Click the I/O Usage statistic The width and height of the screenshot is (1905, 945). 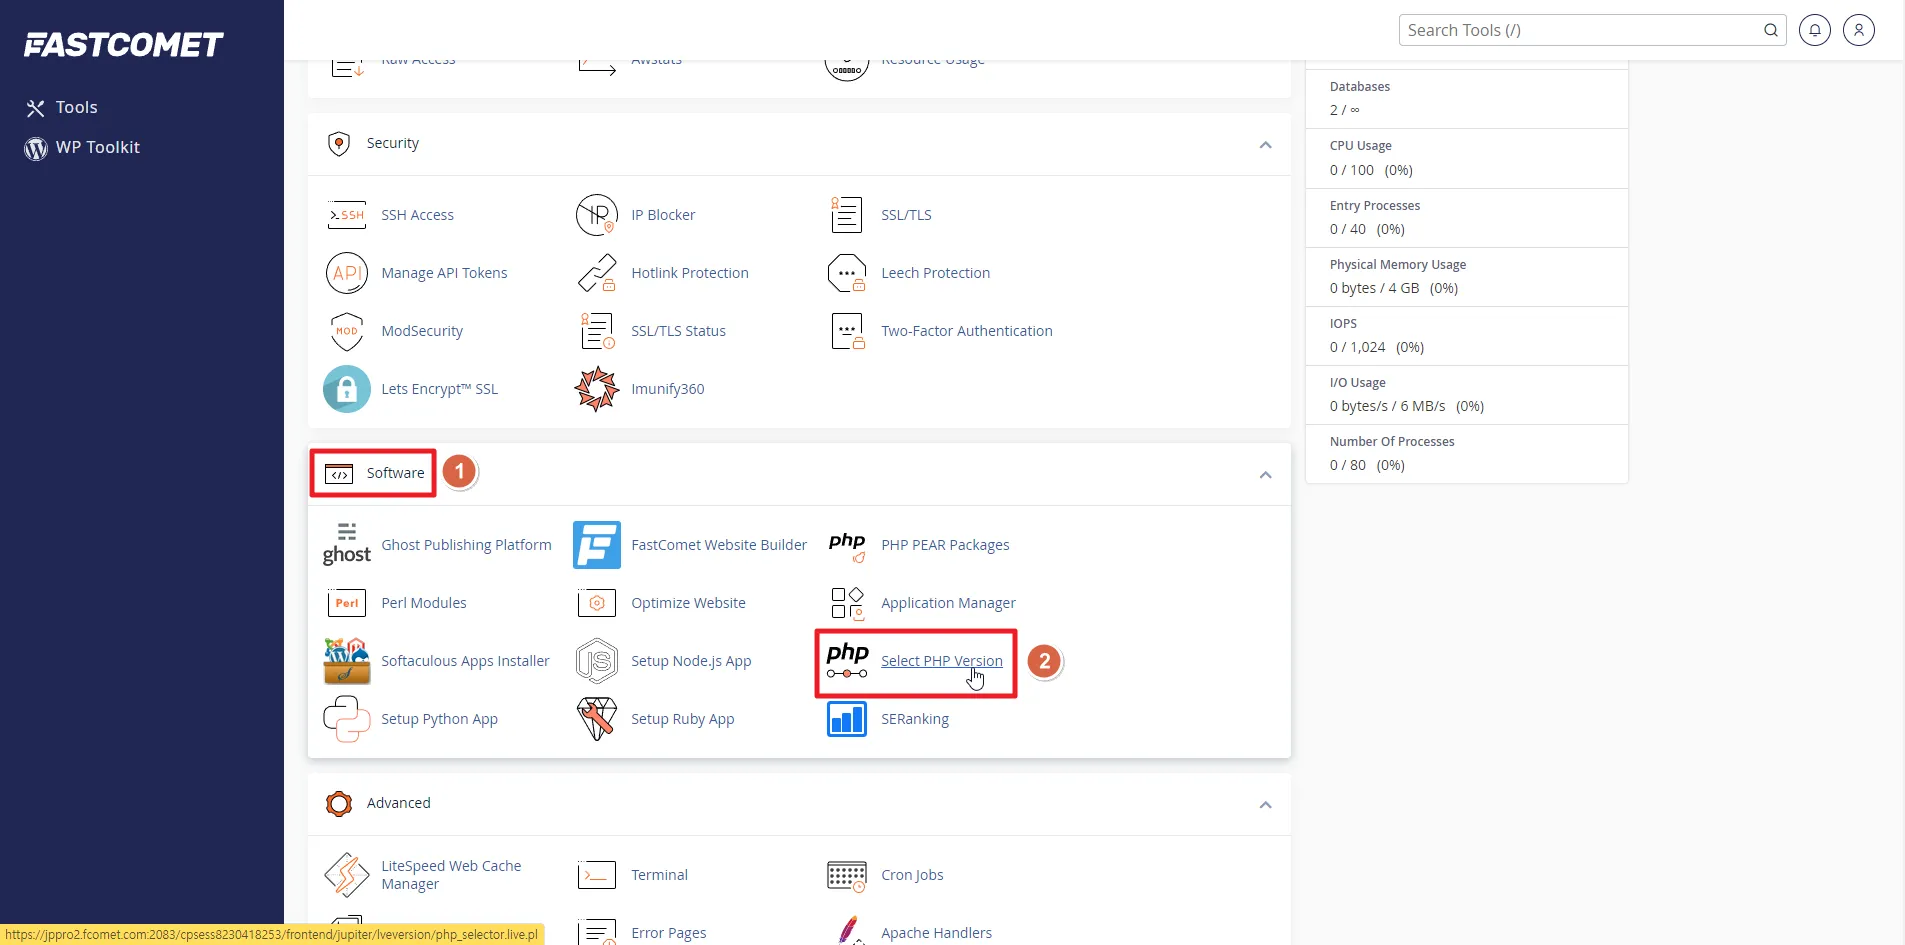(x=1467, y=394)
